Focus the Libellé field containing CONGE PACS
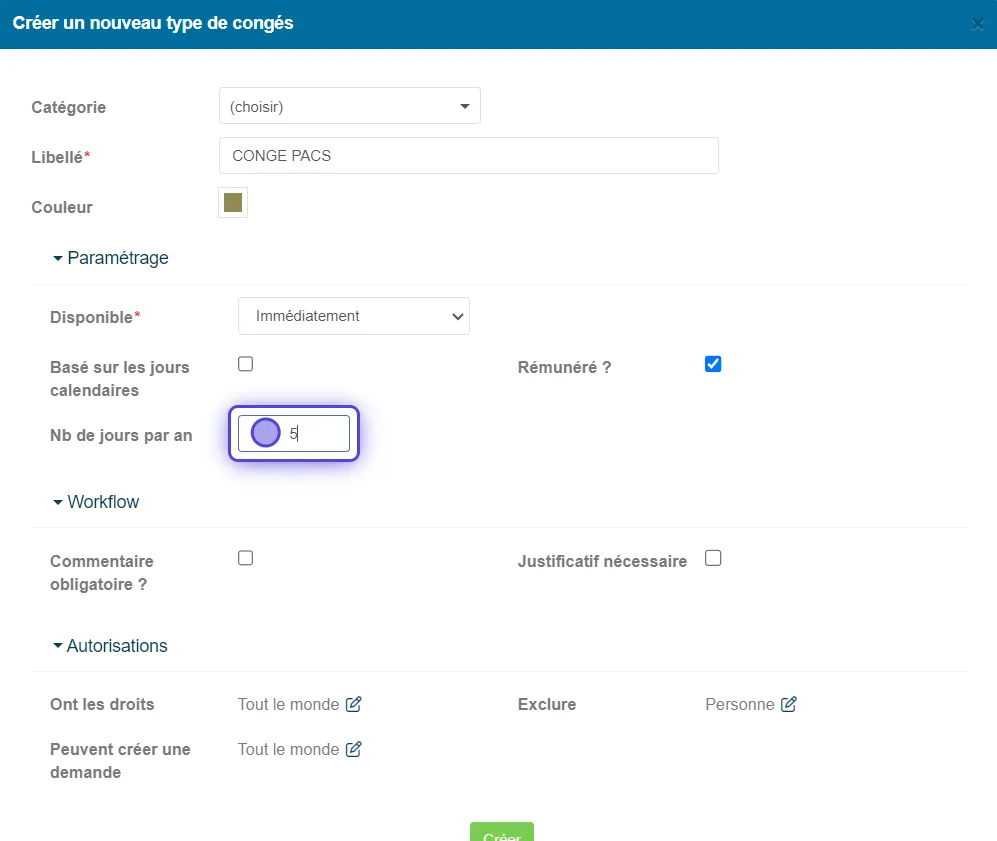The width and height of the screenshot is (997, 841). pyautogui.click(x=469, y=156)
